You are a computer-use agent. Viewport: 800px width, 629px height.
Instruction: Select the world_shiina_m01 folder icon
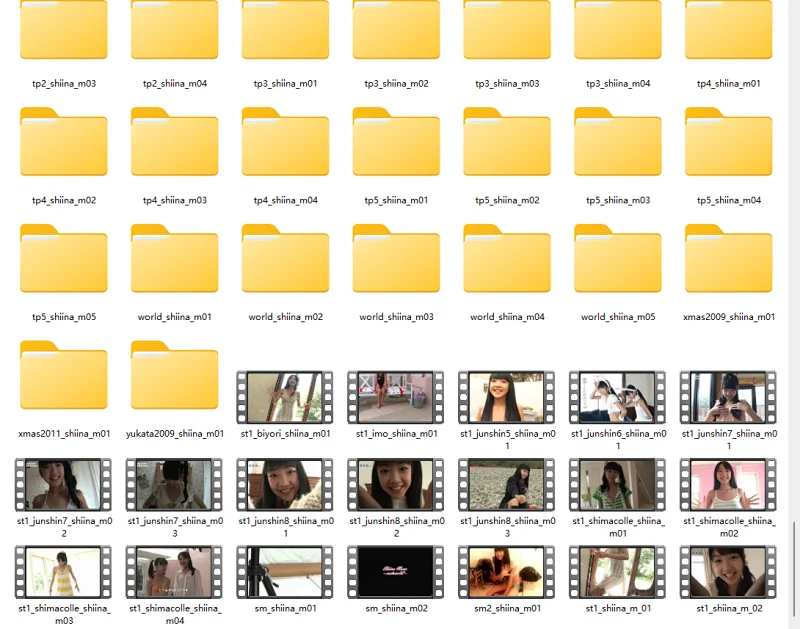pos(174,258)
